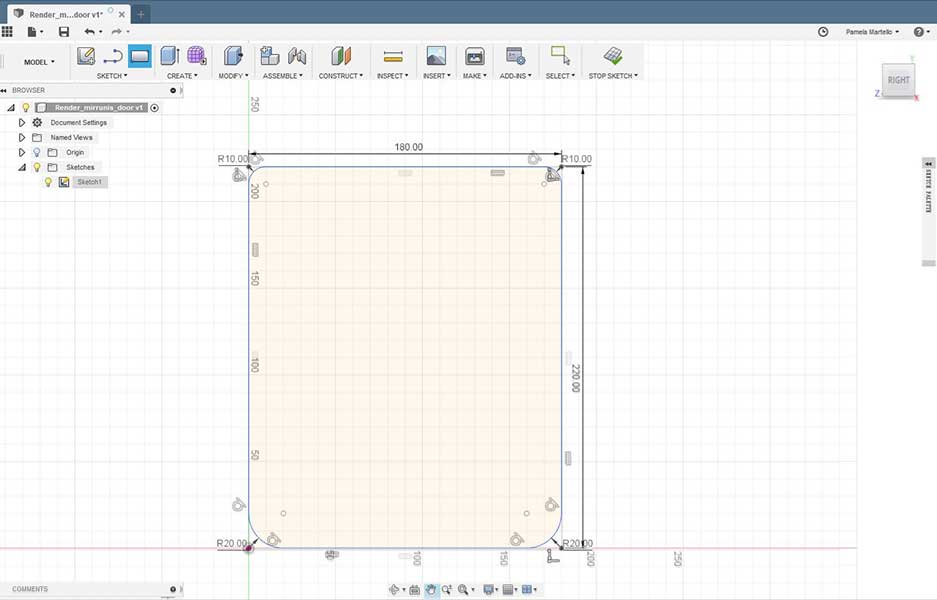Open the SKETCH menu

point(112,76)
